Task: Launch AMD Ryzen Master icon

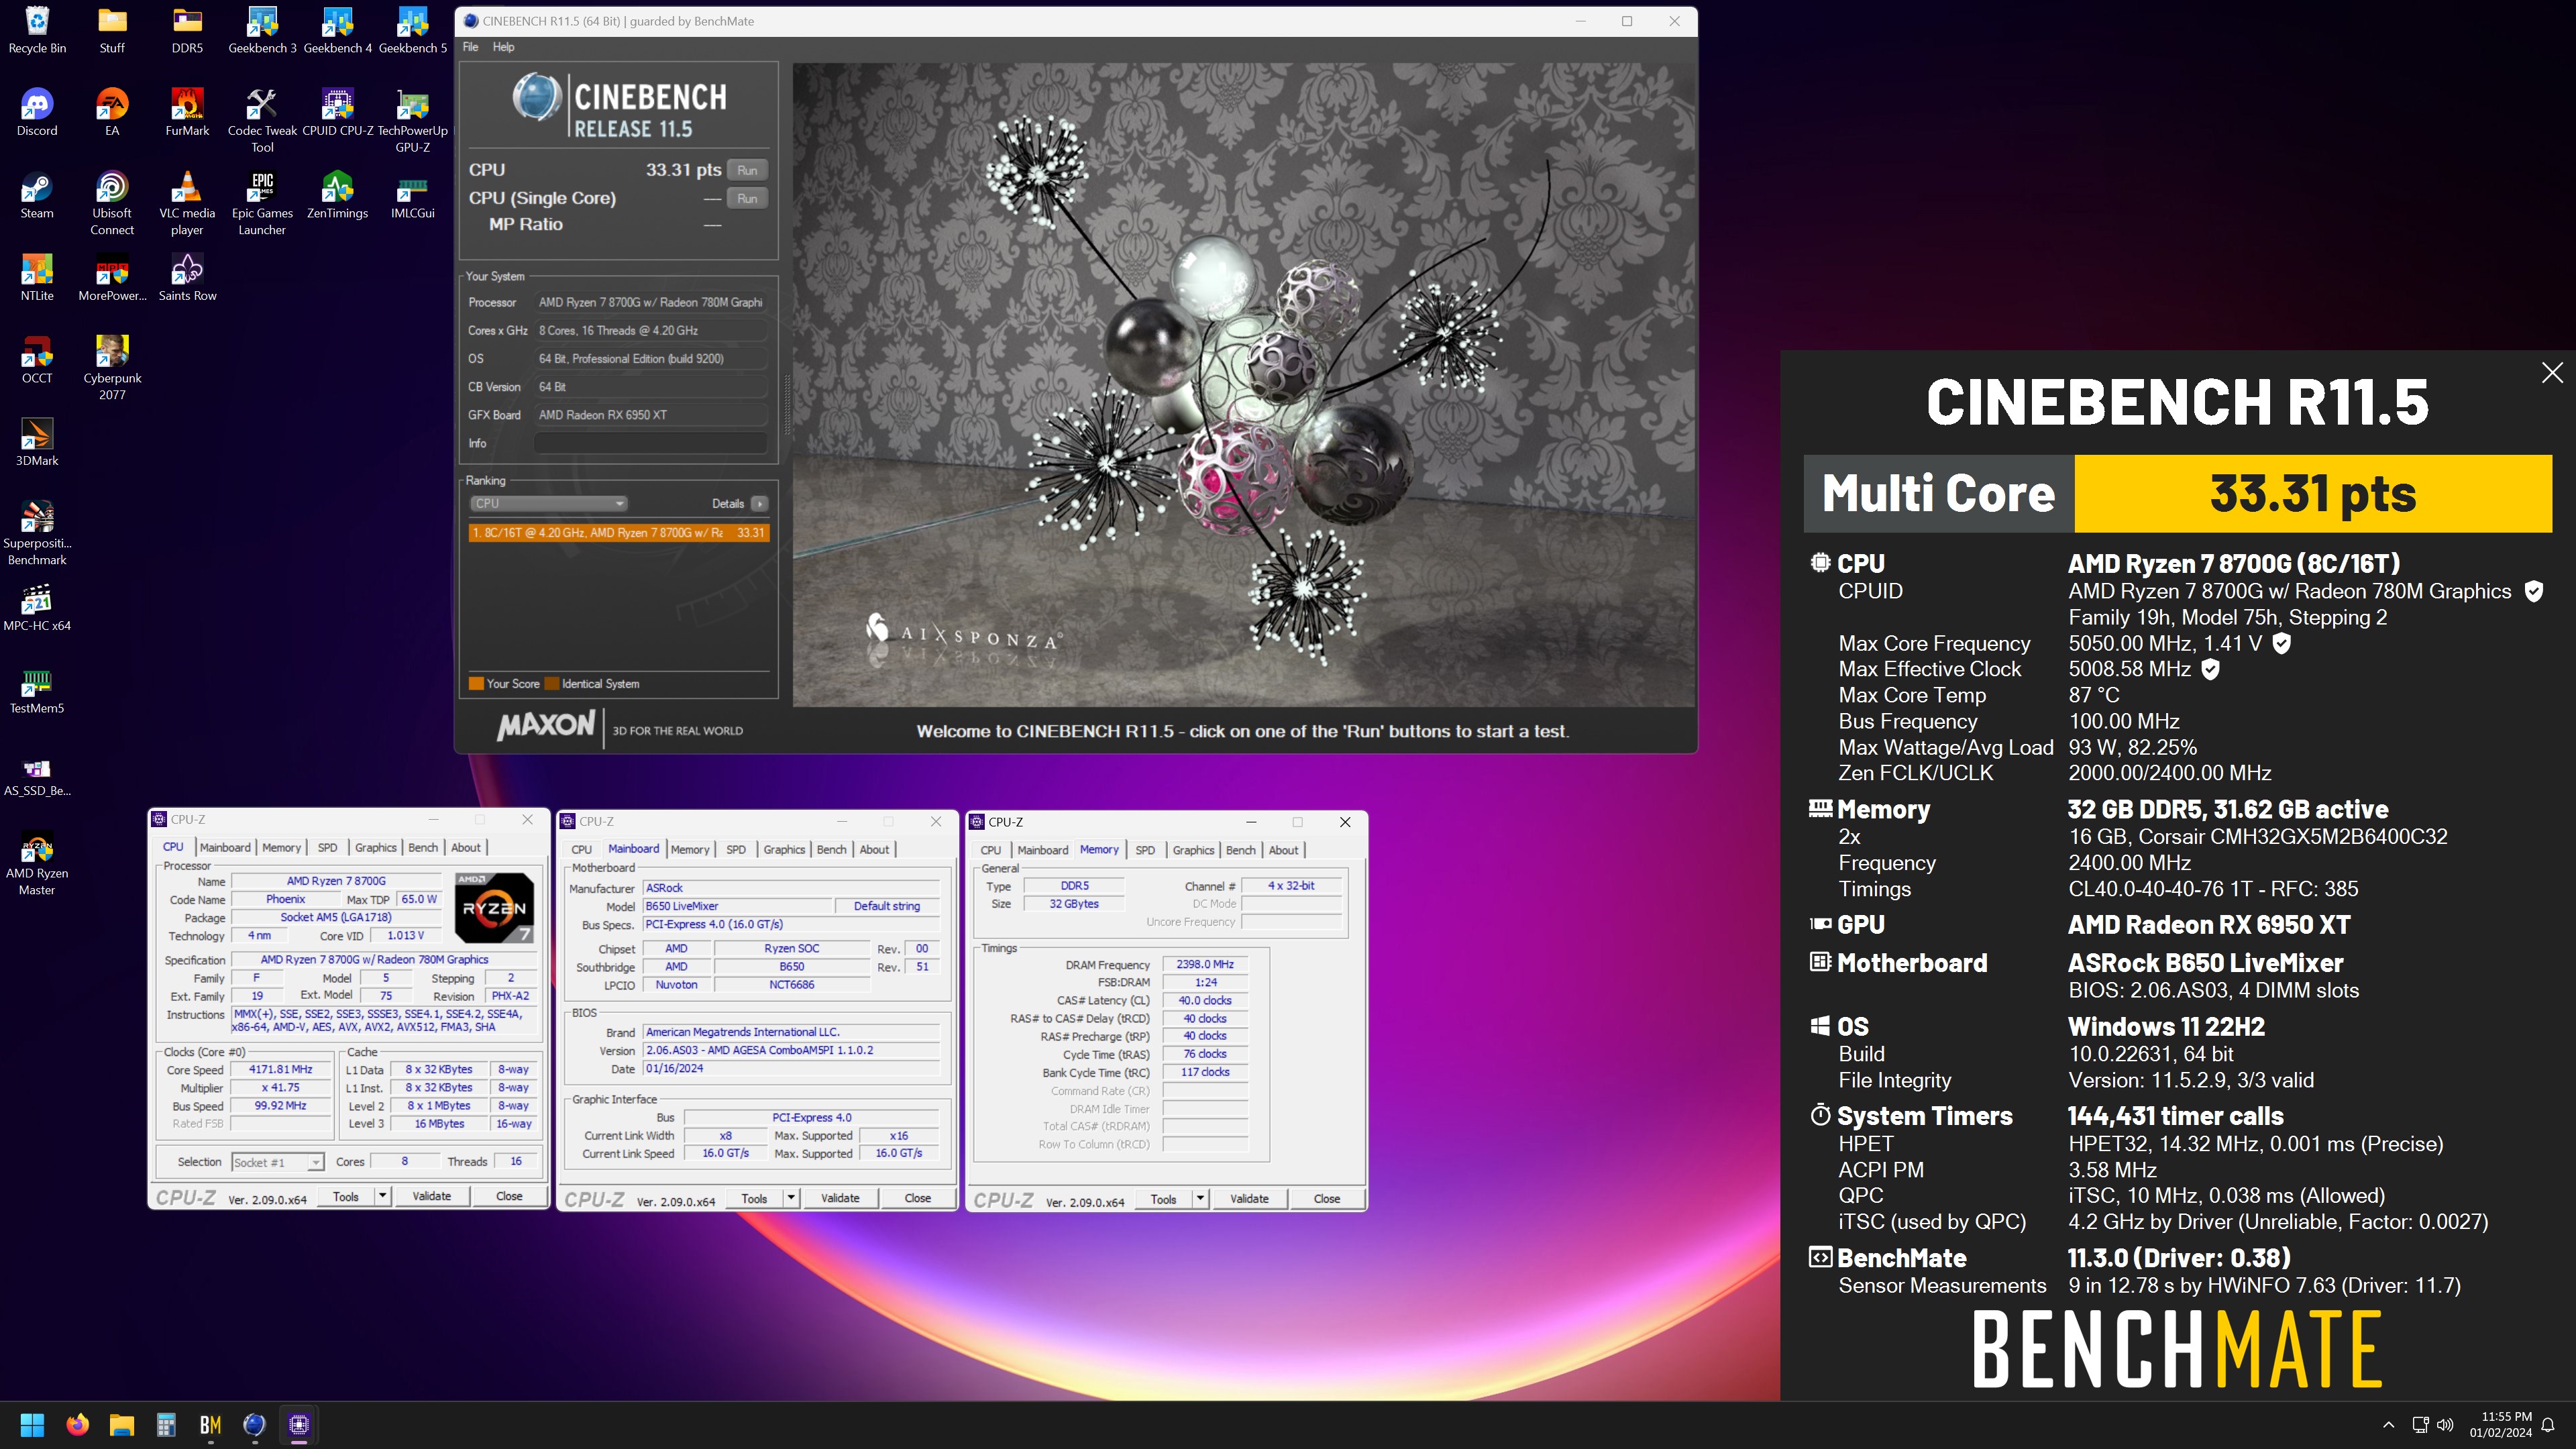Action: click(37, 863)
